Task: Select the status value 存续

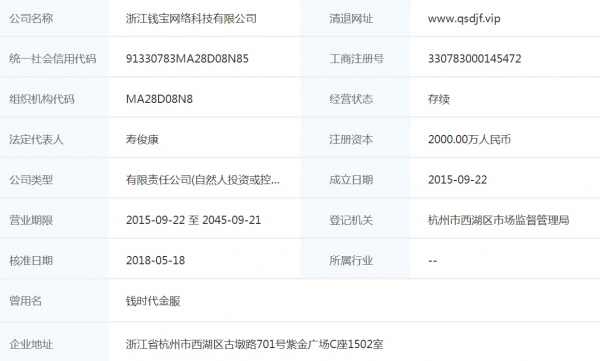Action: click(x=439, y=99)
